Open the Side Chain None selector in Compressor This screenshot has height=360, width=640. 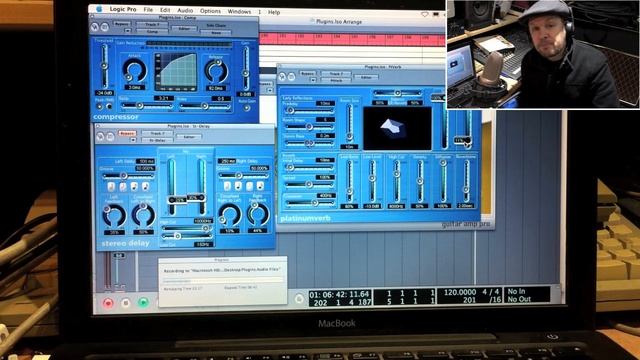click(x=216, y=33)
